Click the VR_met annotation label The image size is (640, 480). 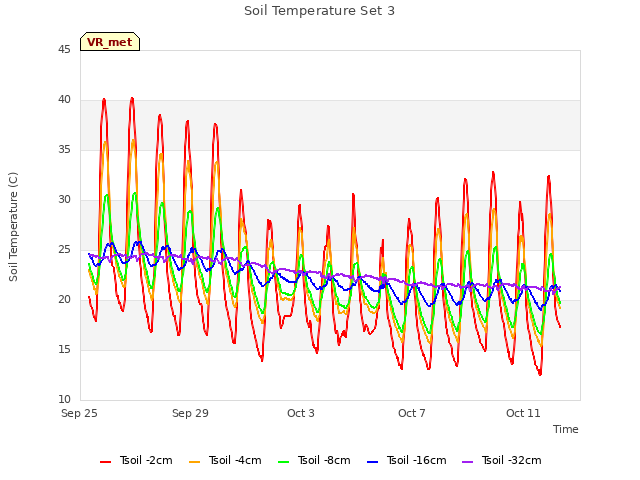pyautogui.click(x=110, y=42)
